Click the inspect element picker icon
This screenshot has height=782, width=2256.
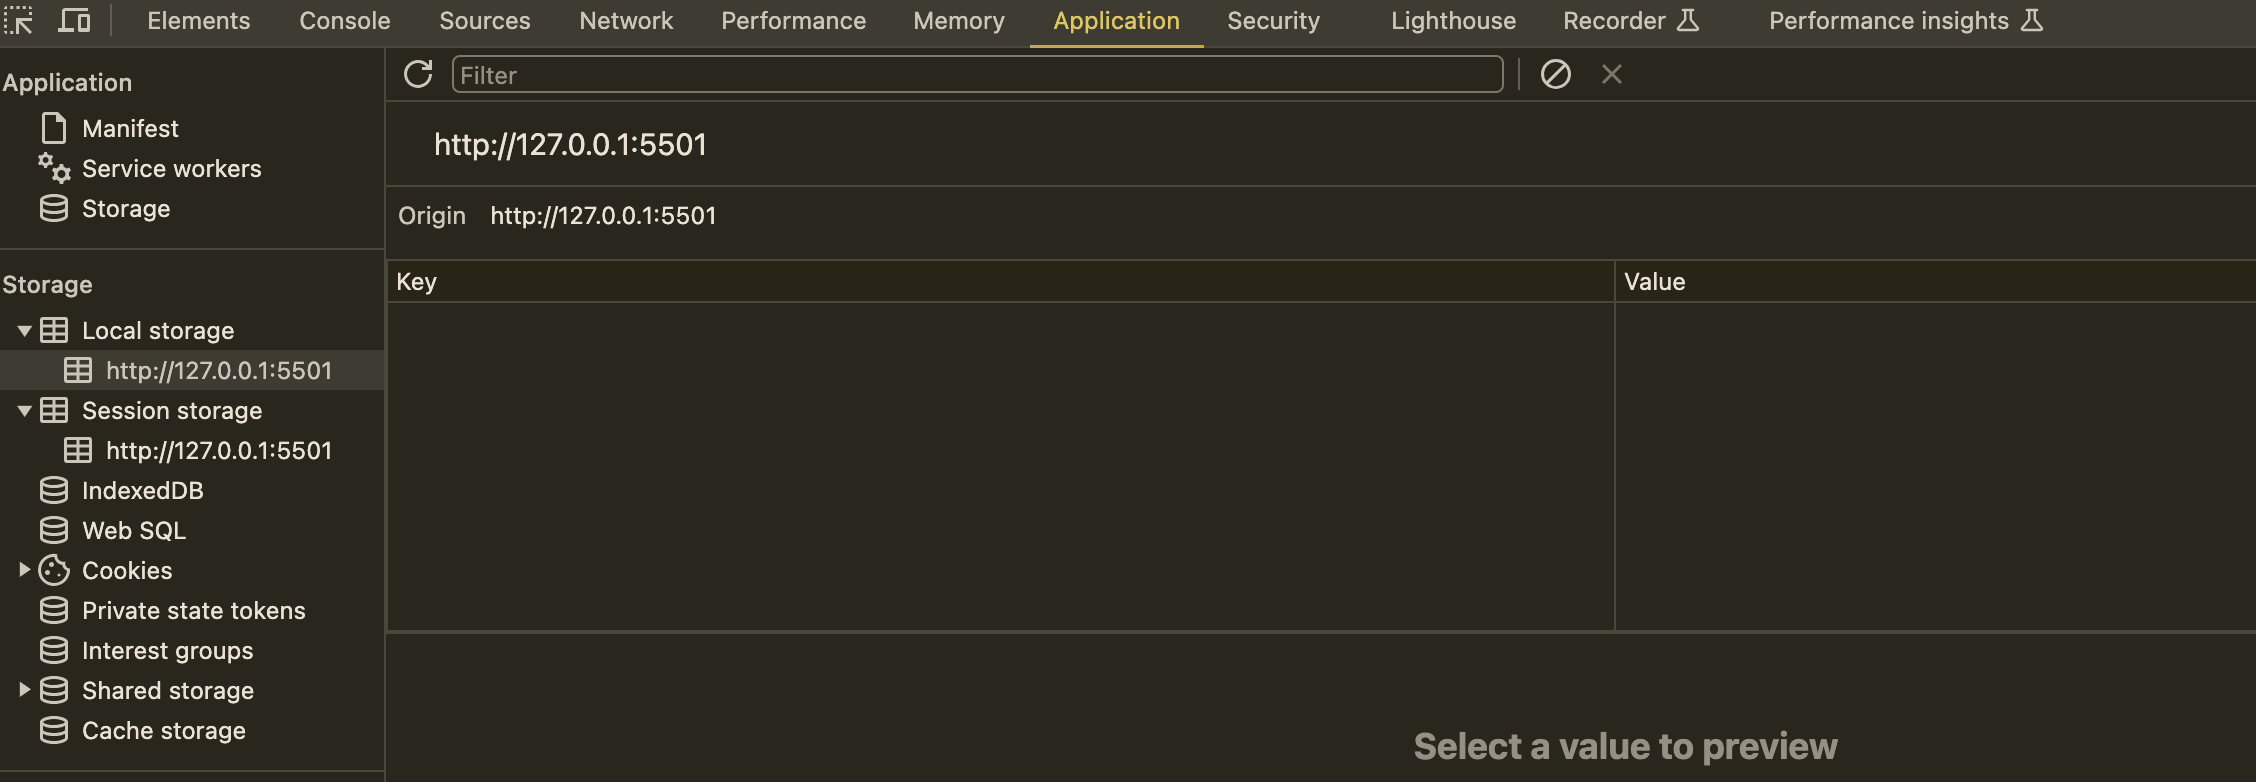[x=19, y=21]
